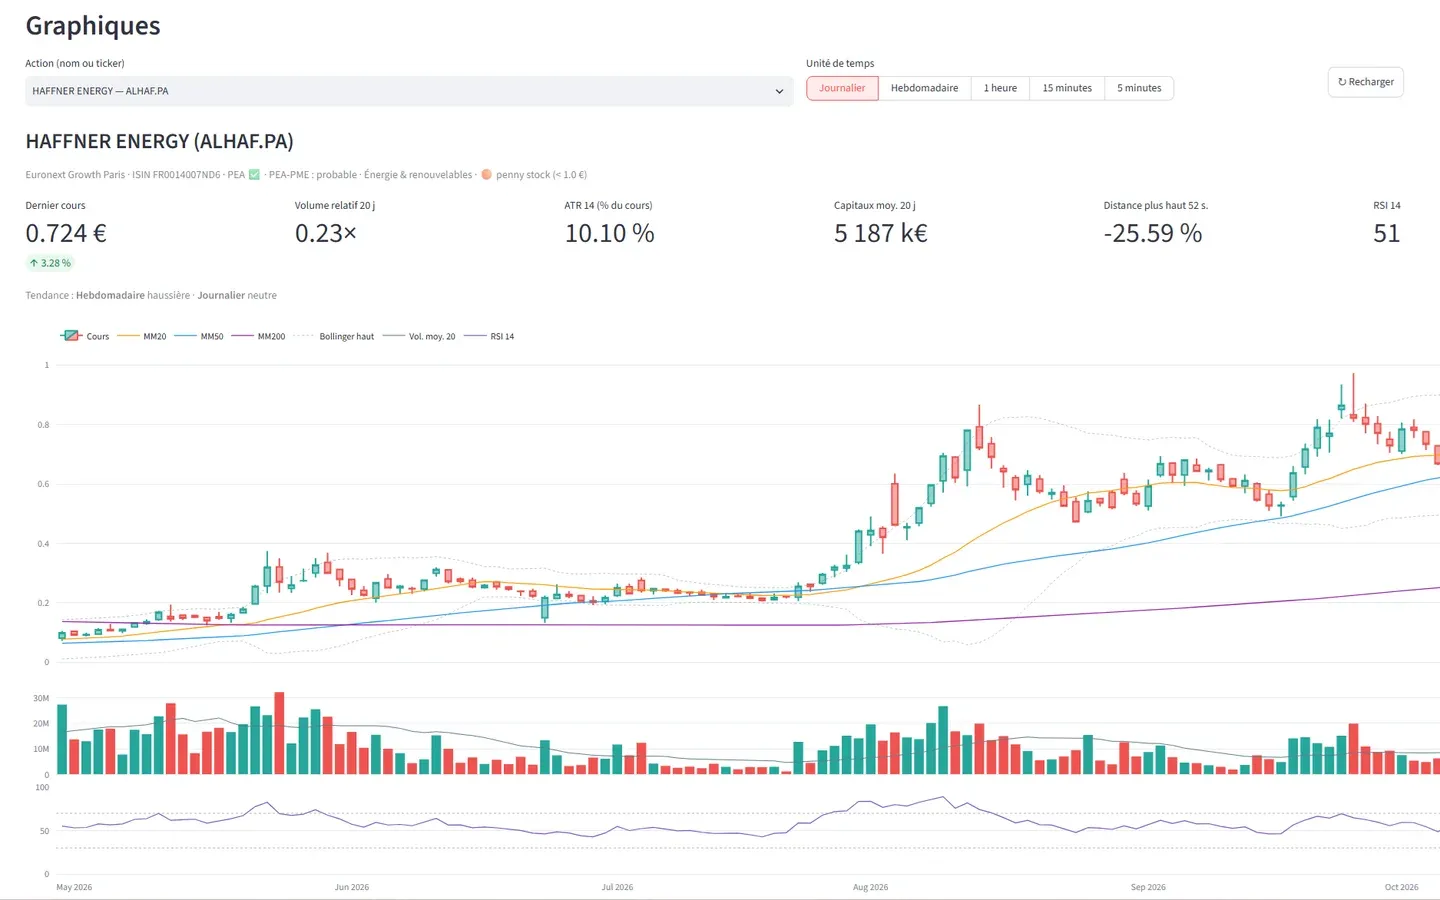Click the Unité de temps label
The image size is (1440, 900).
[x=840, y=63]
